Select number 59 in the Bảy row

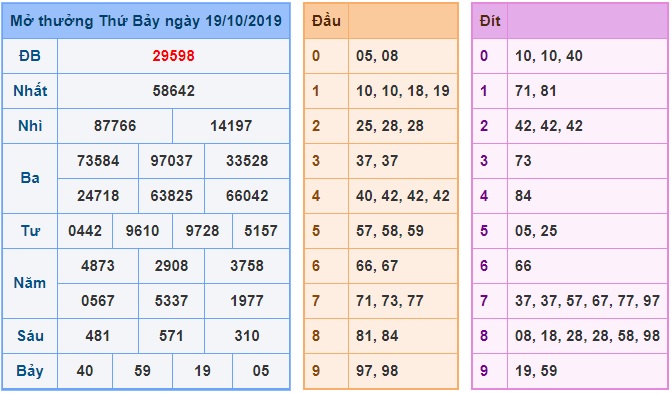coord(142,371)
